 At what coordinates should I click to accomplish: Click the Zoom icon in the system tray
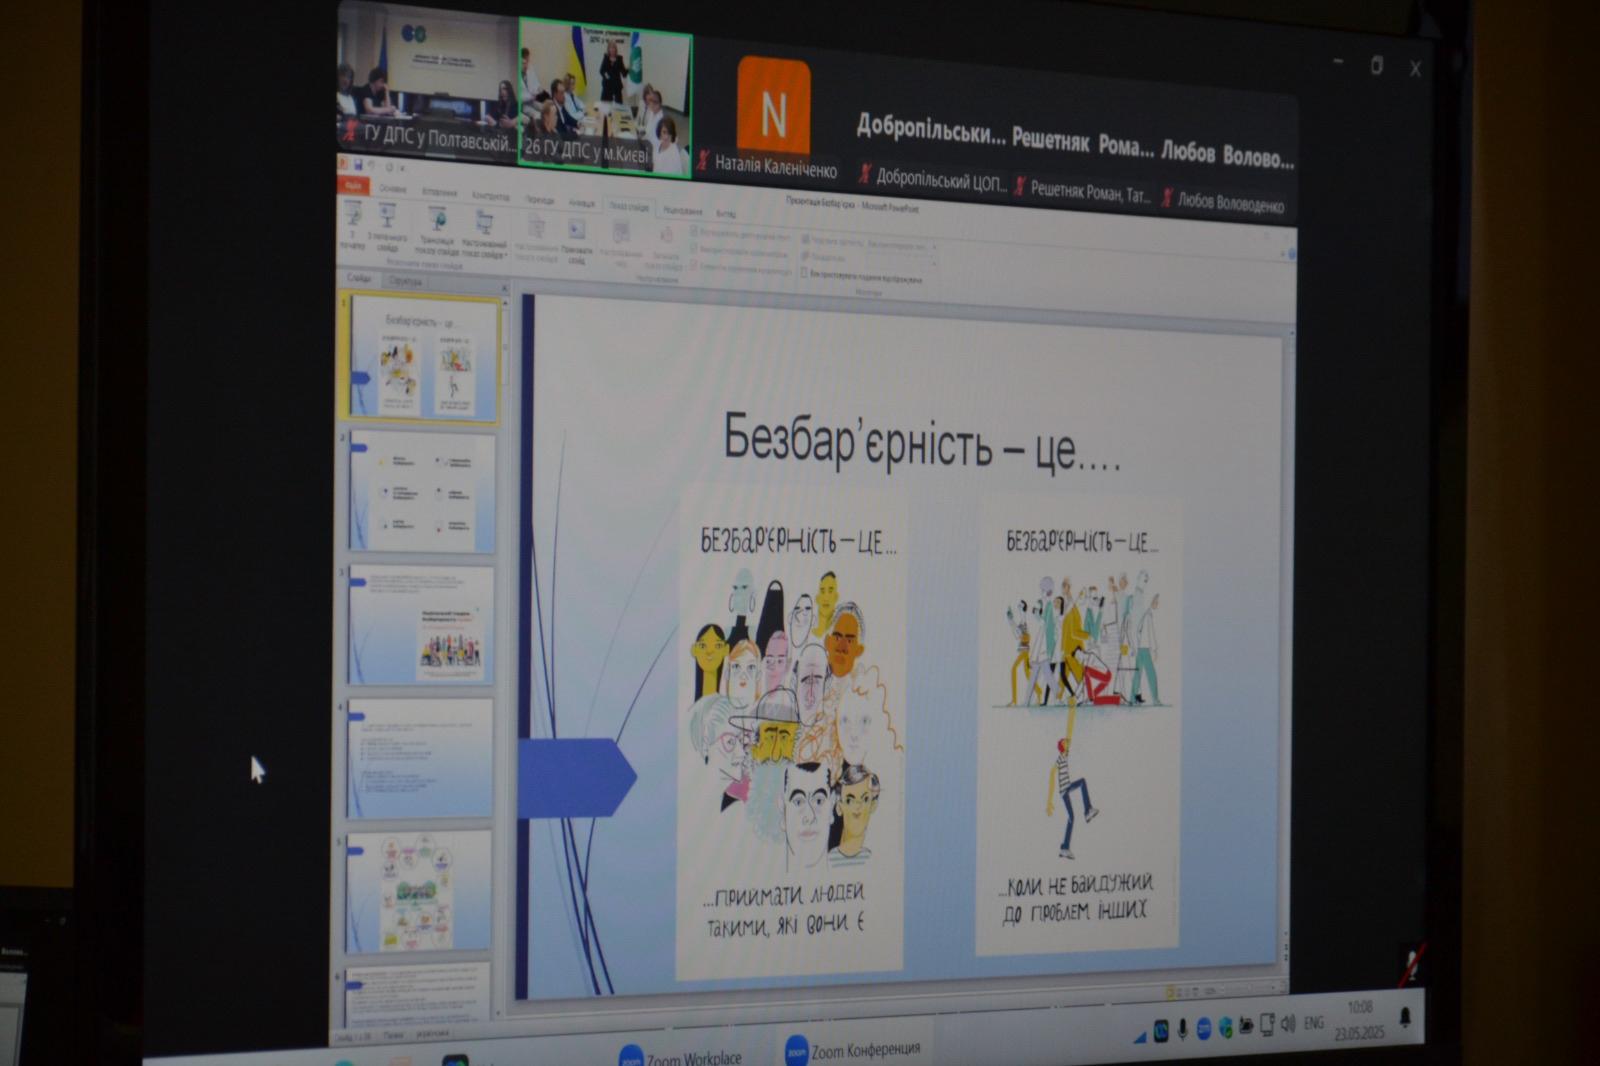[x=1203, y=1028]
